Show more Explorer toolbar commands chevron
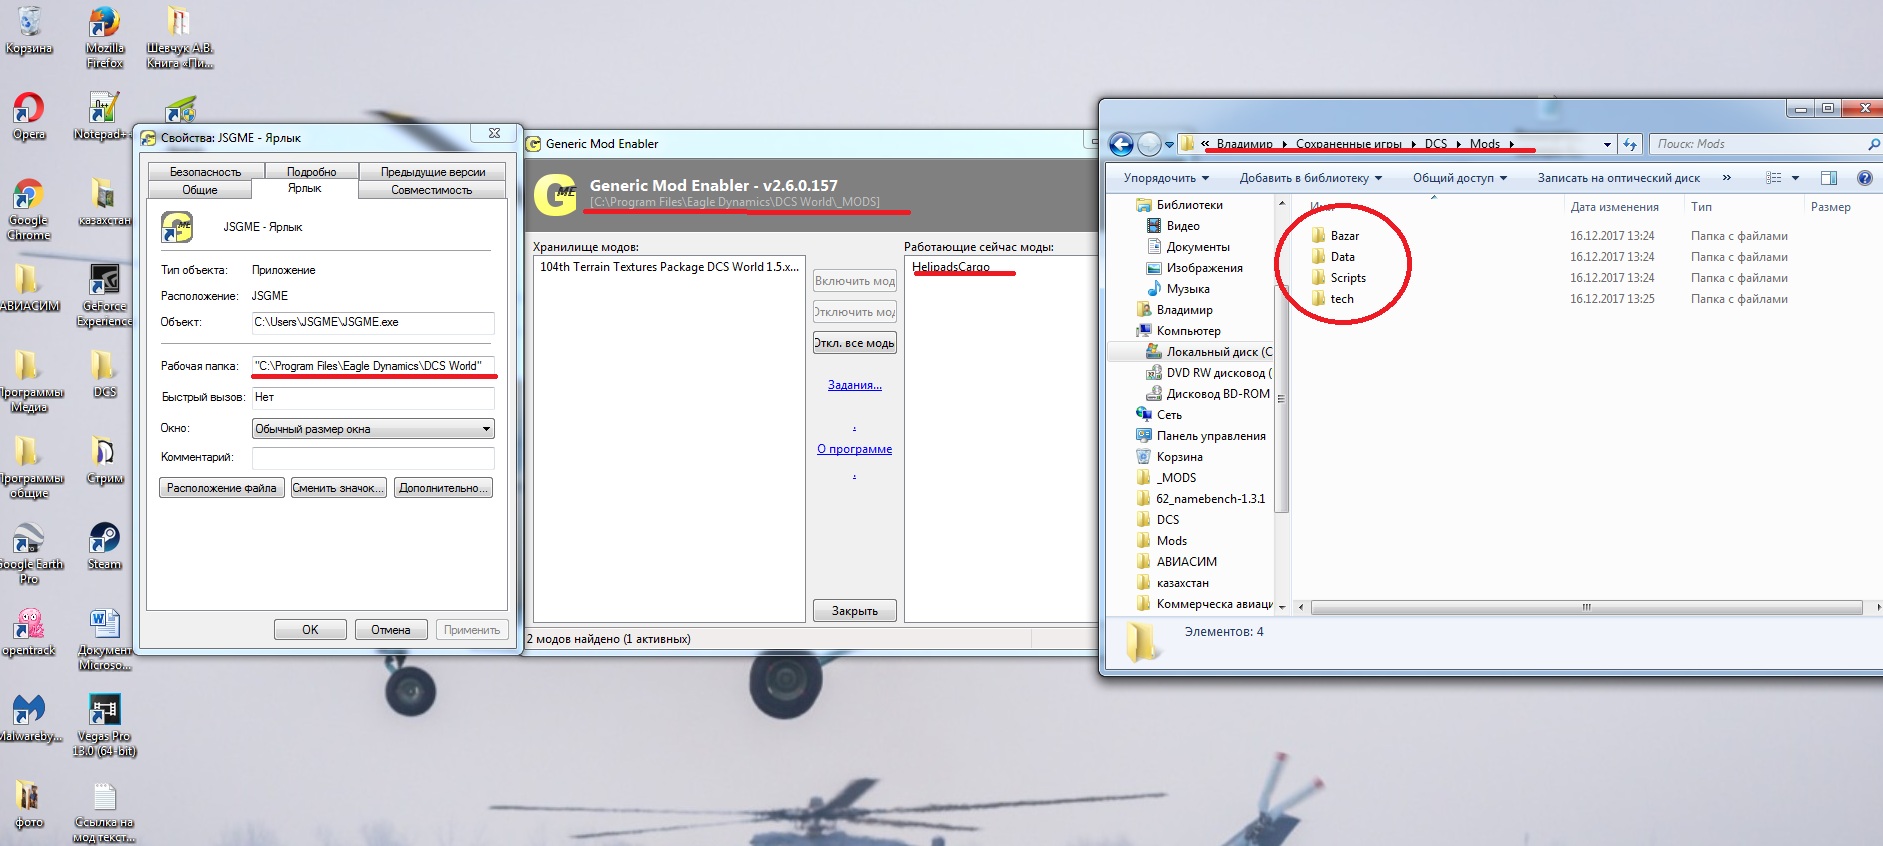This screenshot has height=846, width=1883. (x=1727, y=178)
